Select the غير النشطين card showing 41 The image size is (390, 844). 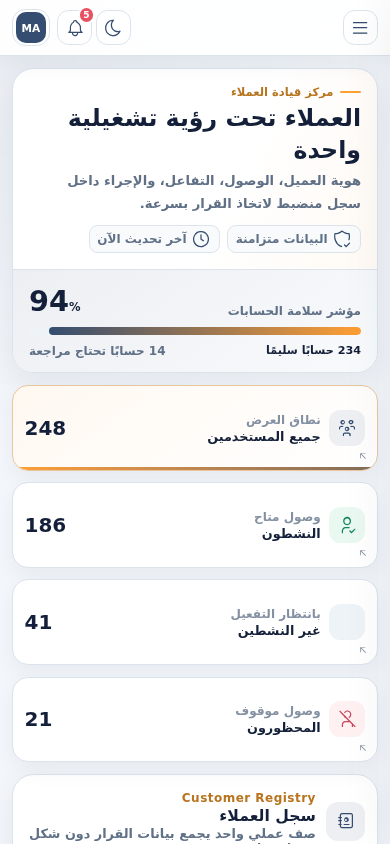point(195,622)
